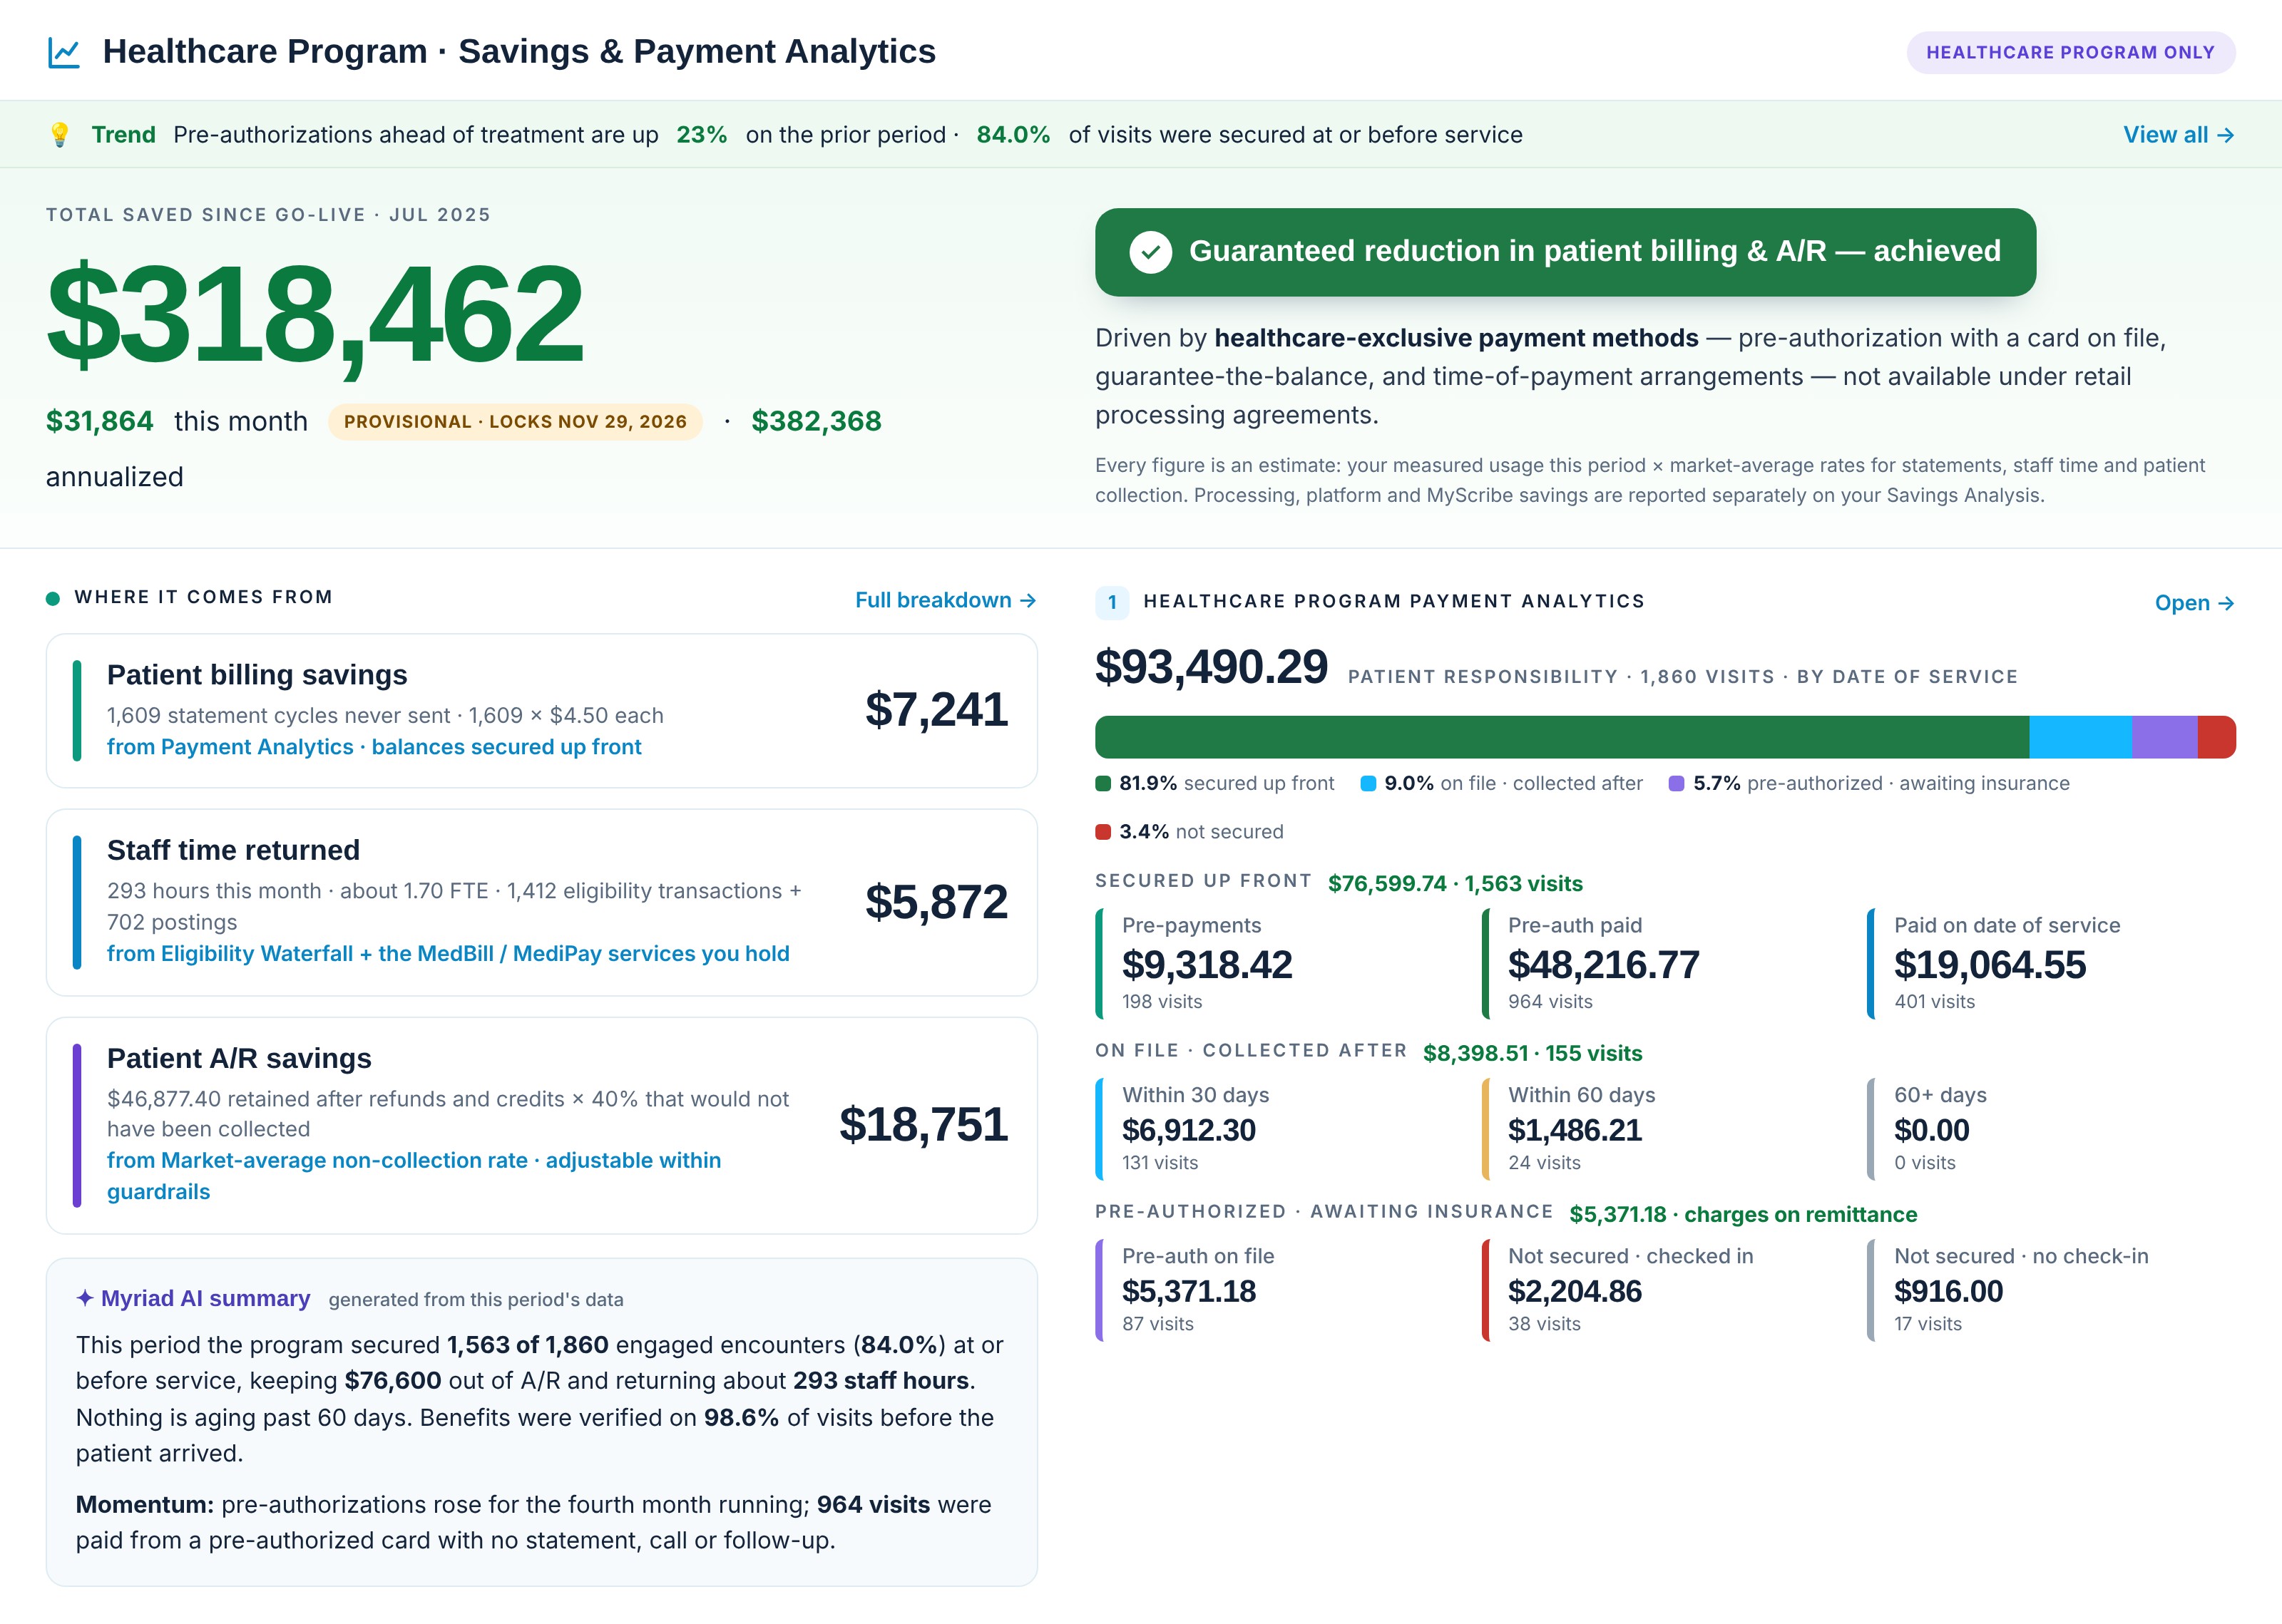Click the Eligibility Waterfall source link

click(448, 954)
